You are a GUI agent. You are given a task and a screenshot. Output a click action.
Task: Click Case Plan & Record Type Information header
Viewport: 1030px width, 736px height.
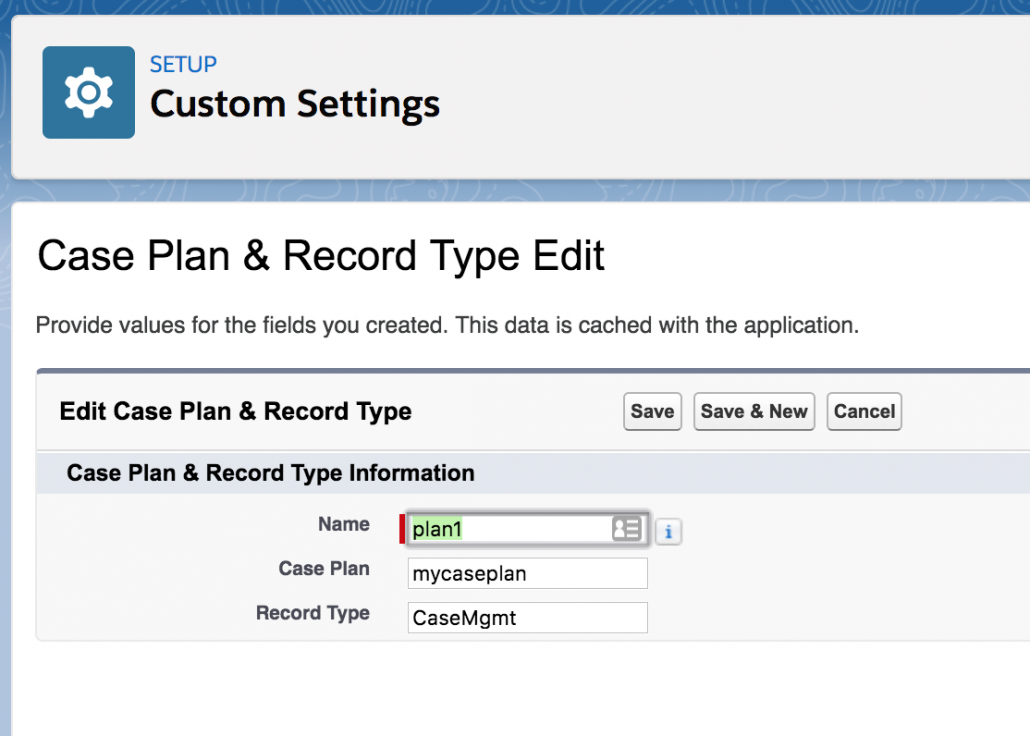(271, 473)
